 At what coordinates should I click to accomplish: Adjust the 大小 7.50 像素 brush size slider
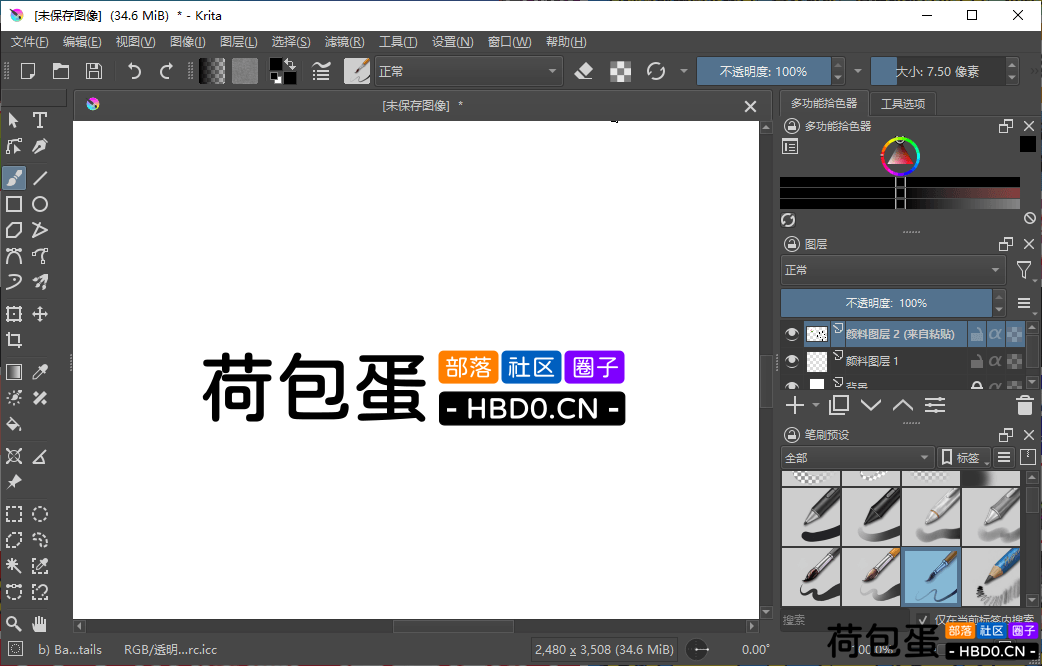pyautogui.click(x=938, y=71)
